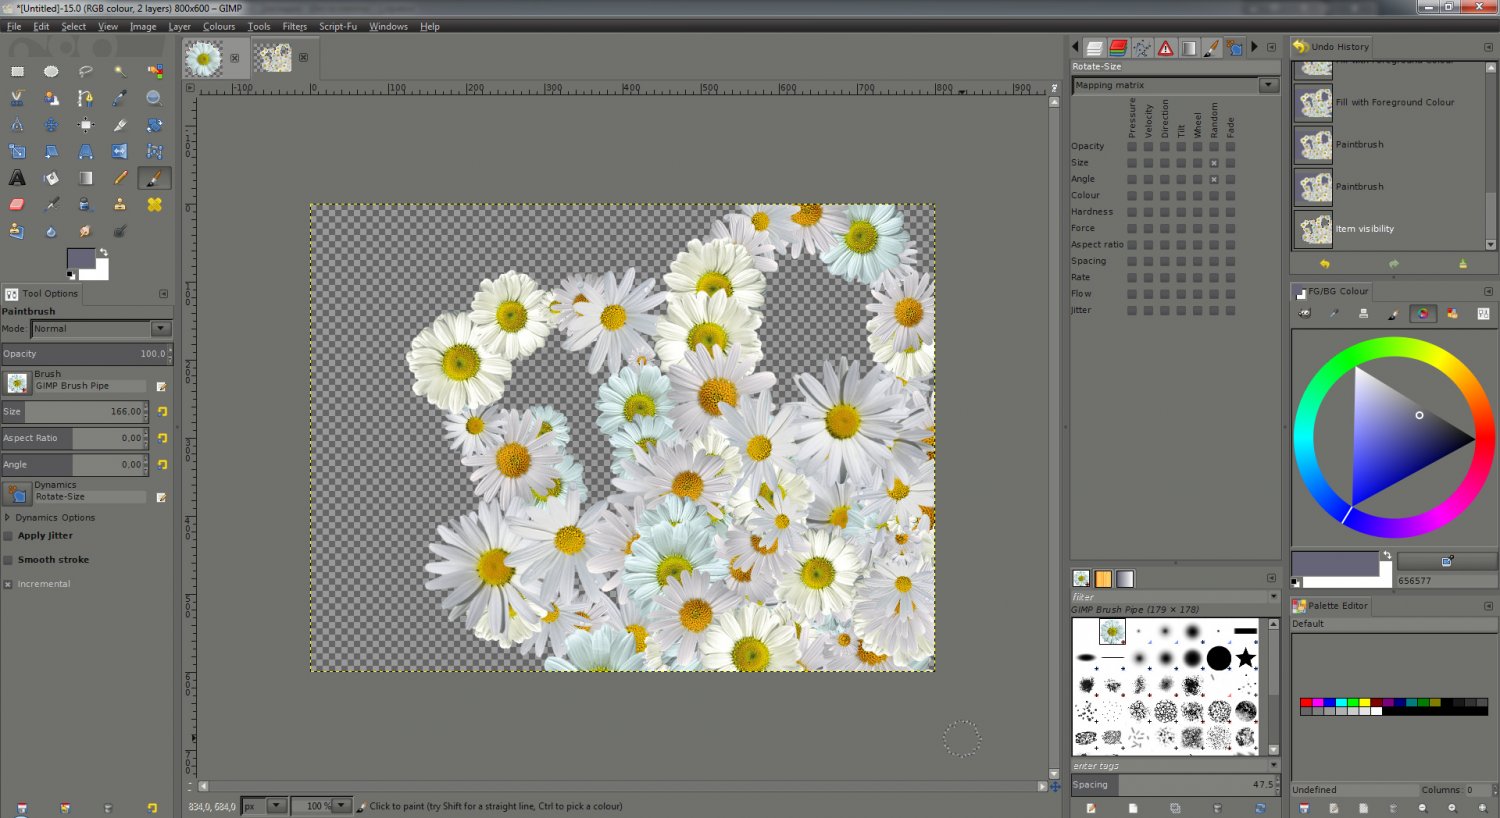Open the Mapping matrix dropdown
The image size is (1500, 818).
click(x=1175, y=85)
